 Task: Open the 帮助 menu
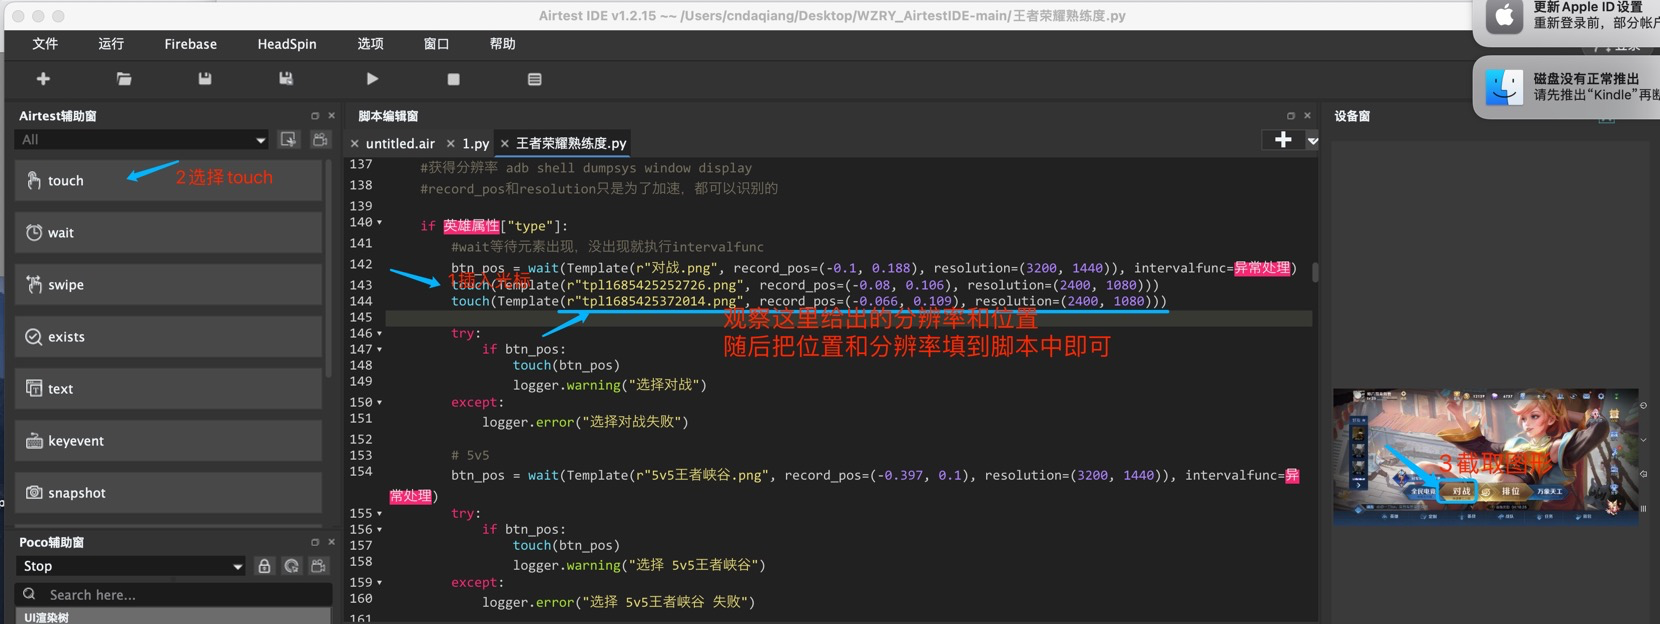[x=502, y=44]
